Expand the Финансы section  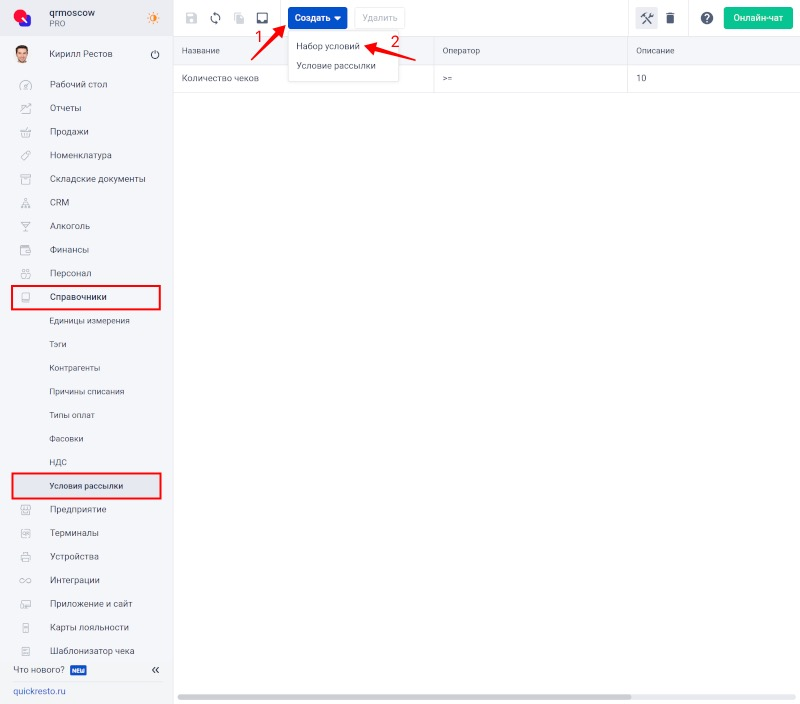point(69,250)
